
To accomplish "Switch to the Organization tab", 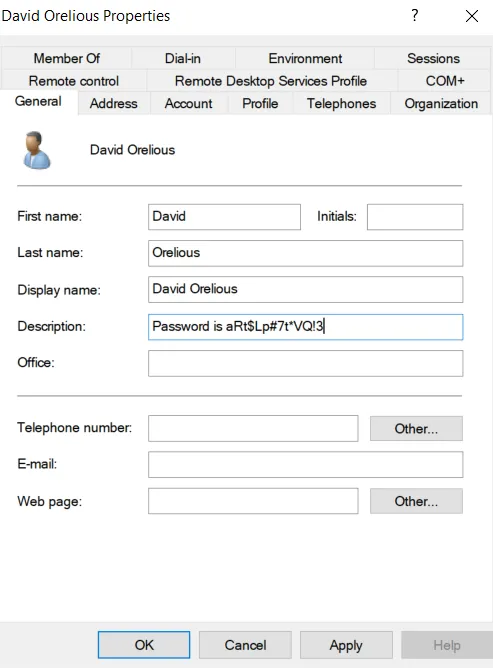I will point(441,104).
